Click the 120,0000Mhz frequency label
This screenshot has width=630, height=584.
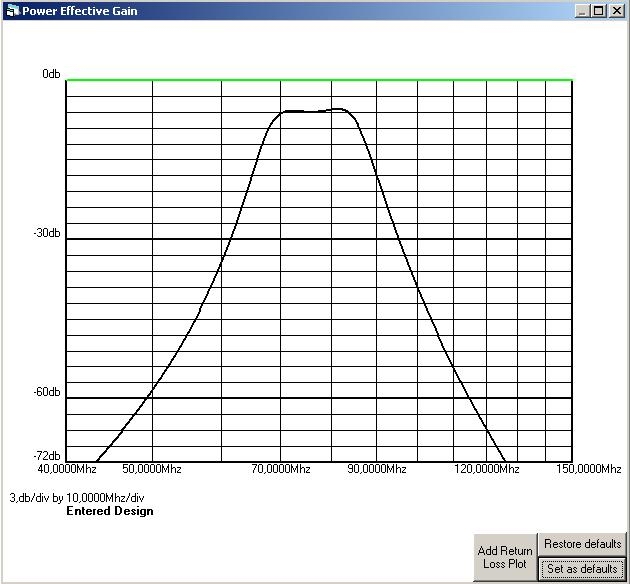[487, 469]
